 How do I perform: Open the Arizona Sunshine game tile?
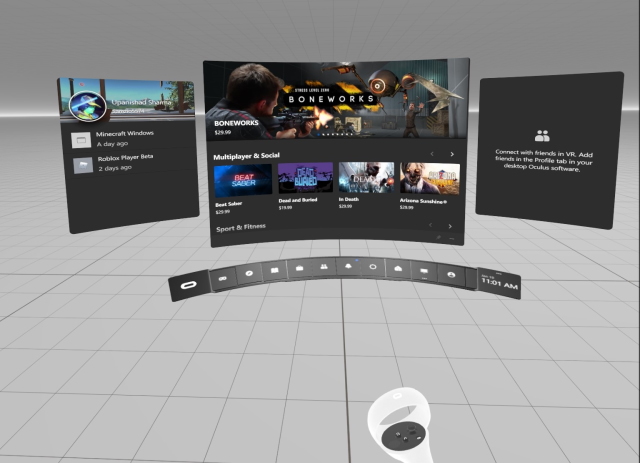(x=429, y=180)
